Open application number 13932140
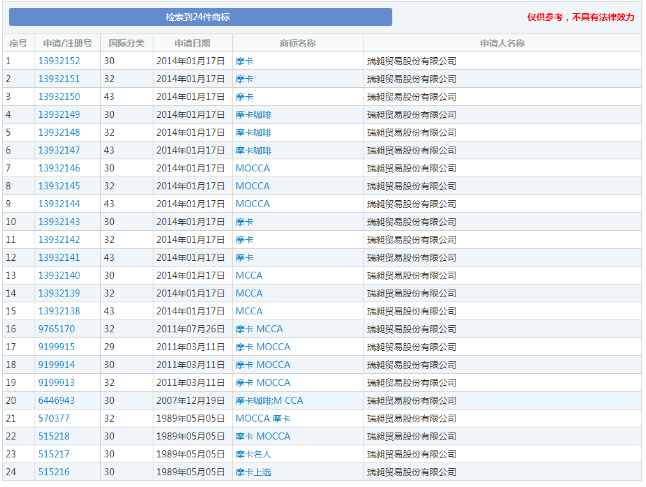Image resolution: width=646 pixels, height=487 pixels. point(59,276)
